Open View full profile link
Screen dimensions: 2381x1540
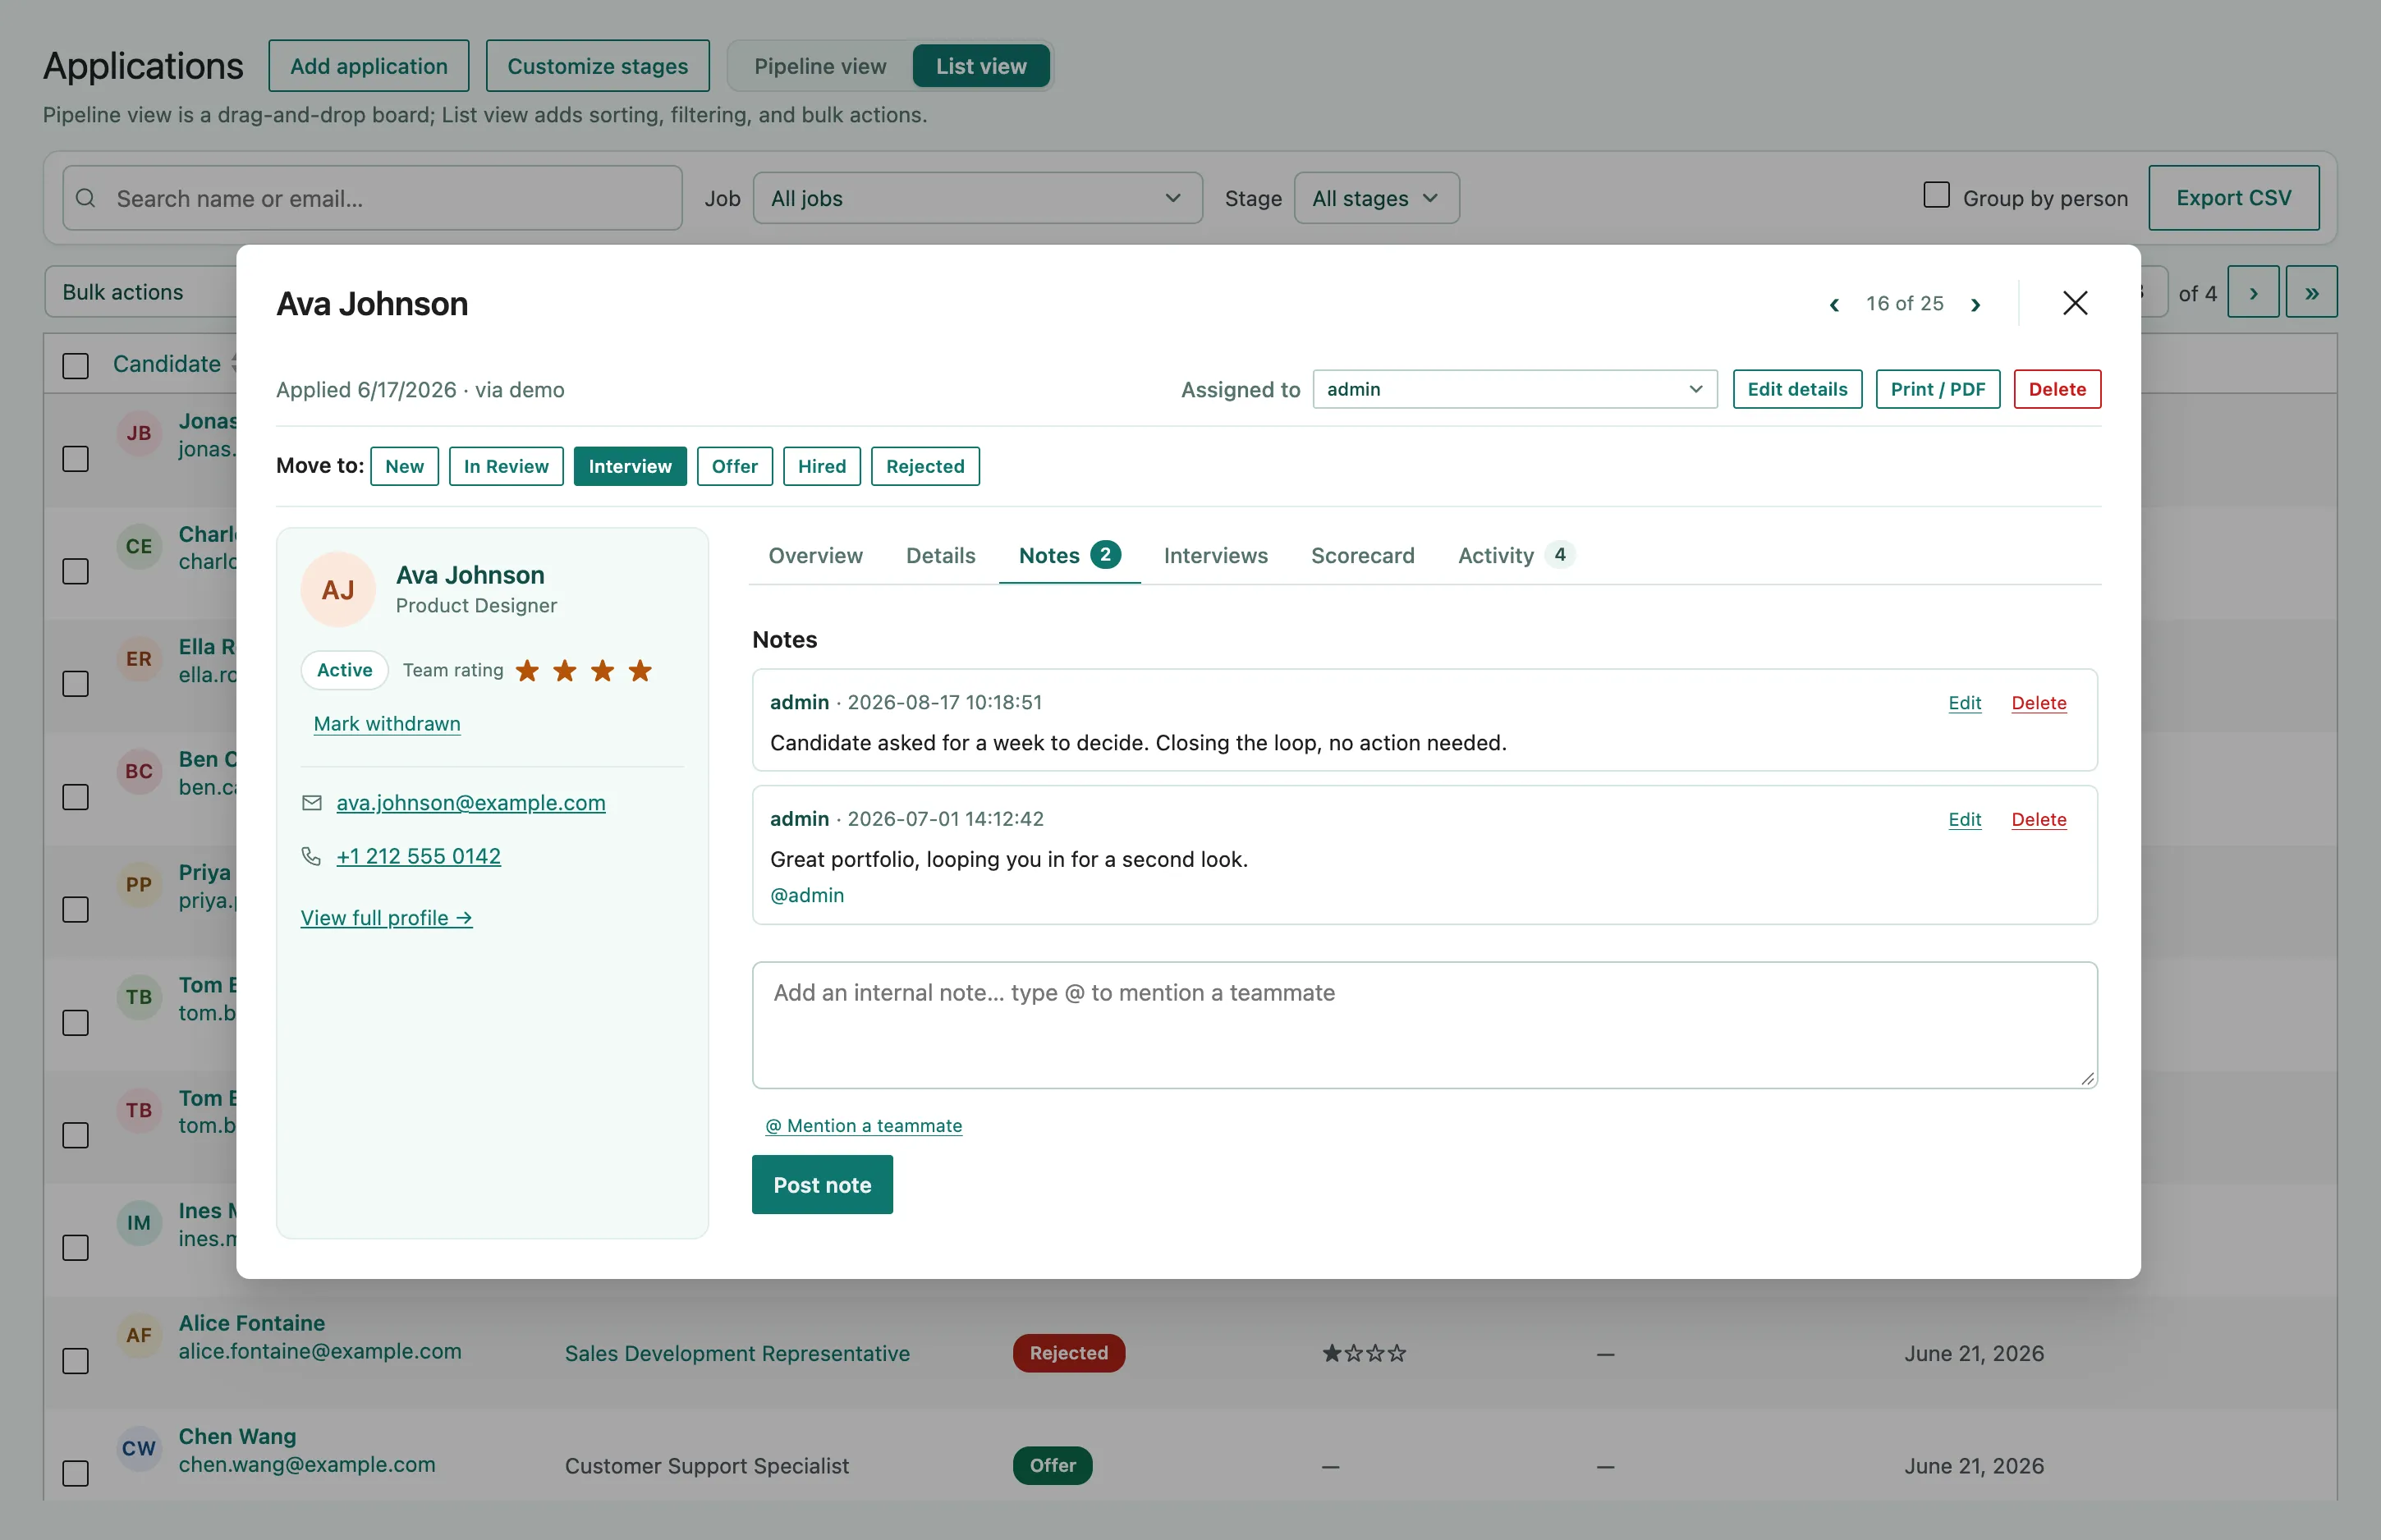pos(386,917)
